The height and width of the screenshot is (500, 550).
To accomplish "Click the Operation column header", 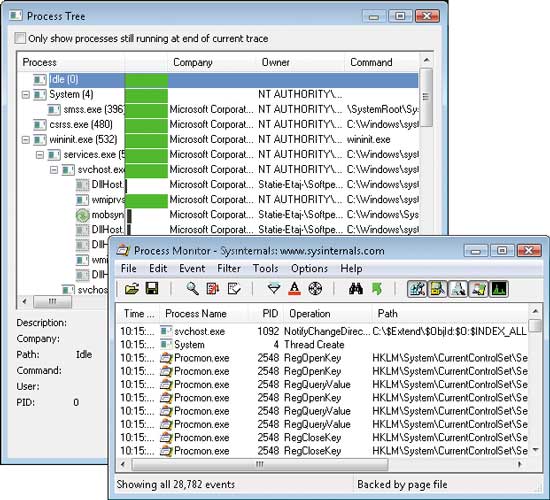I will coord(327,313).
